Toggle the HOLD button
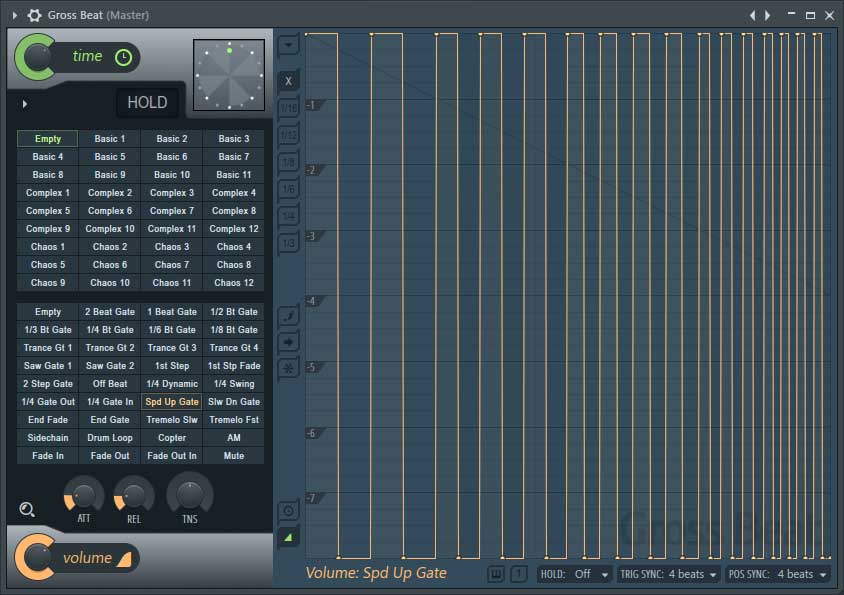This screenshot has width=844, height=595. [x=147, y=101]
